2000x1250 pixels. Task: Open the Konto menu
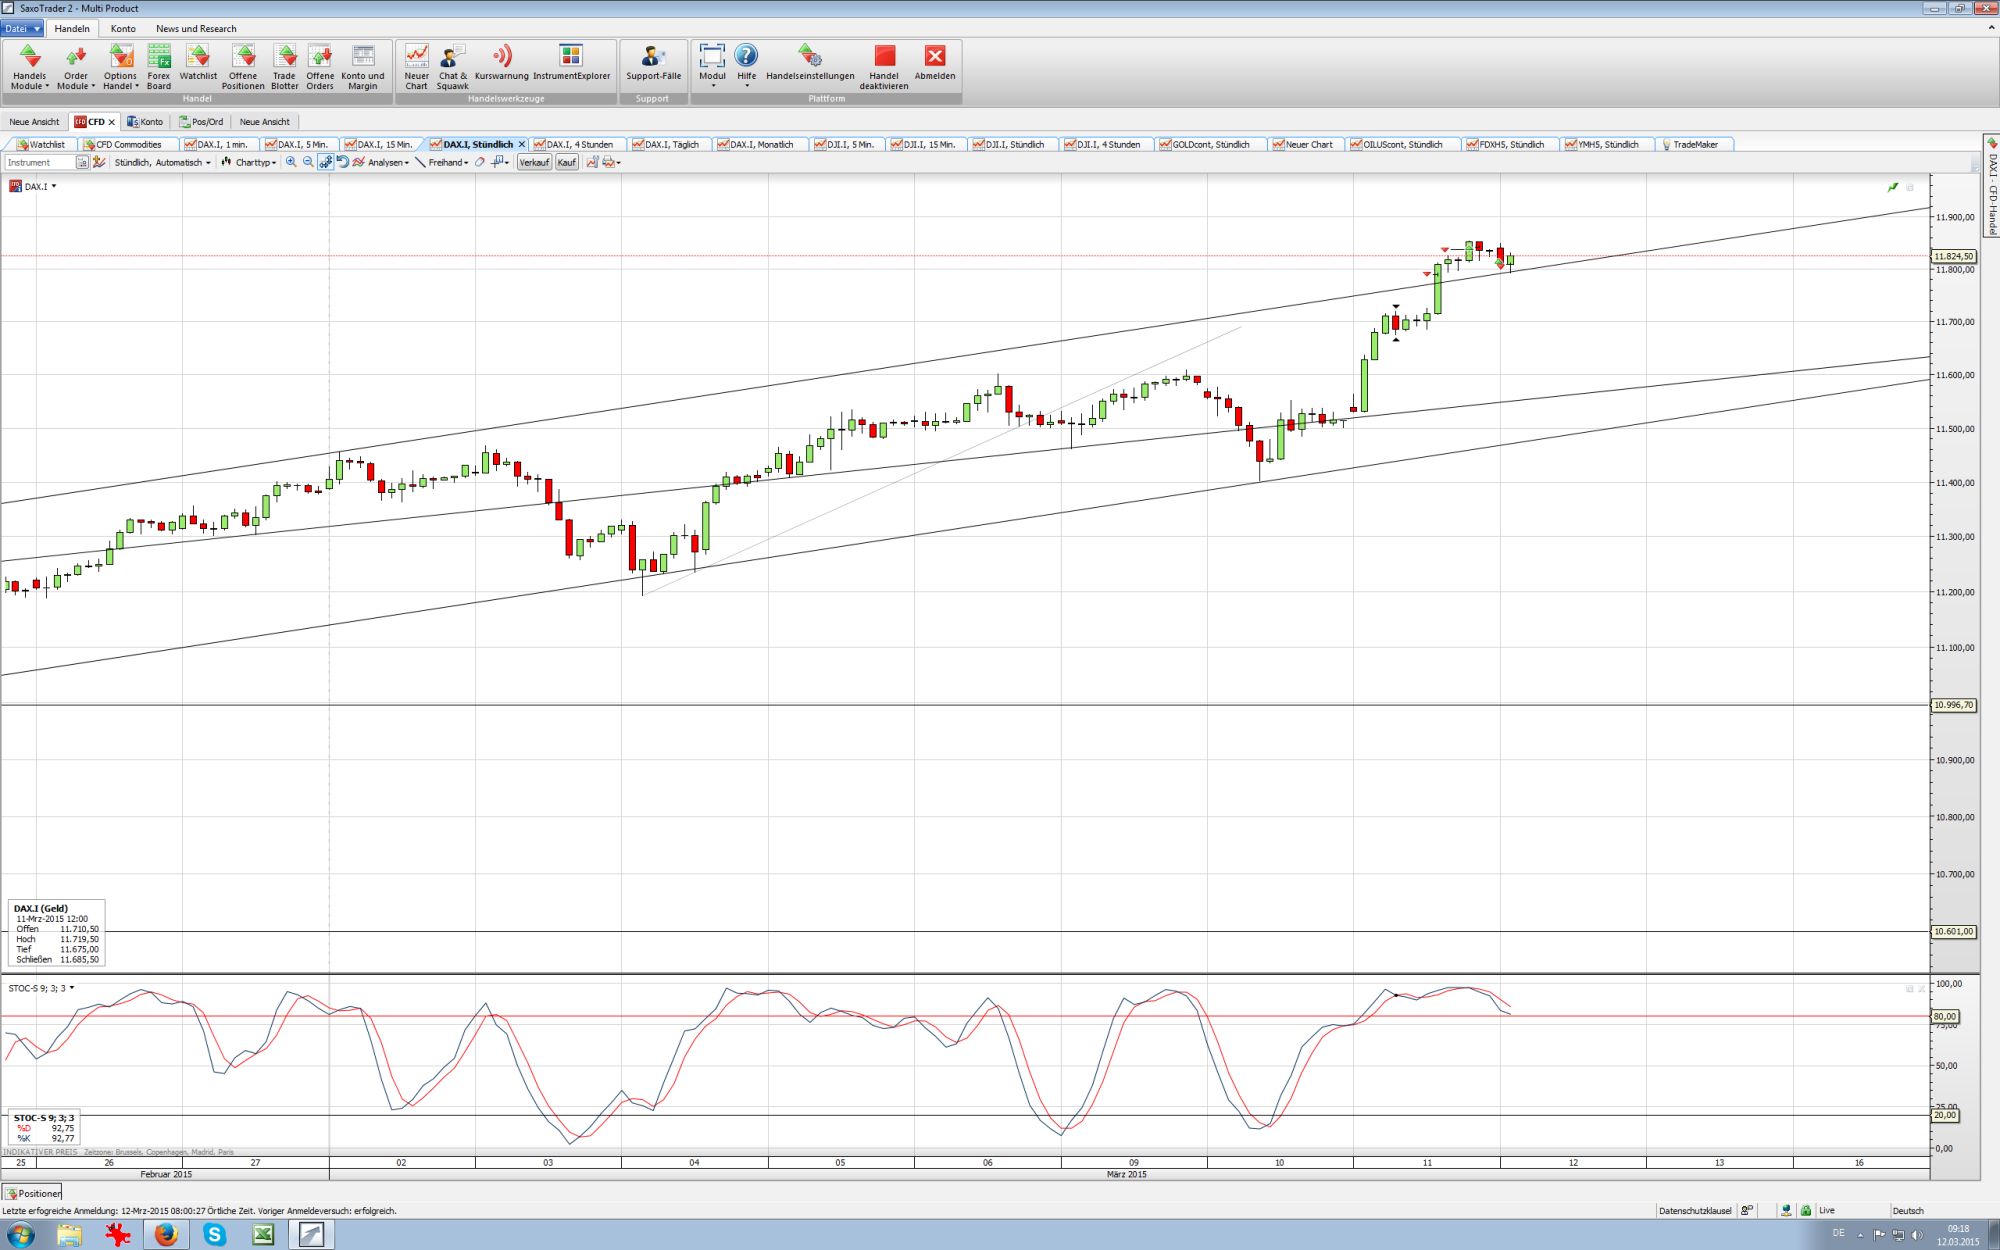(x=123, y=28)
